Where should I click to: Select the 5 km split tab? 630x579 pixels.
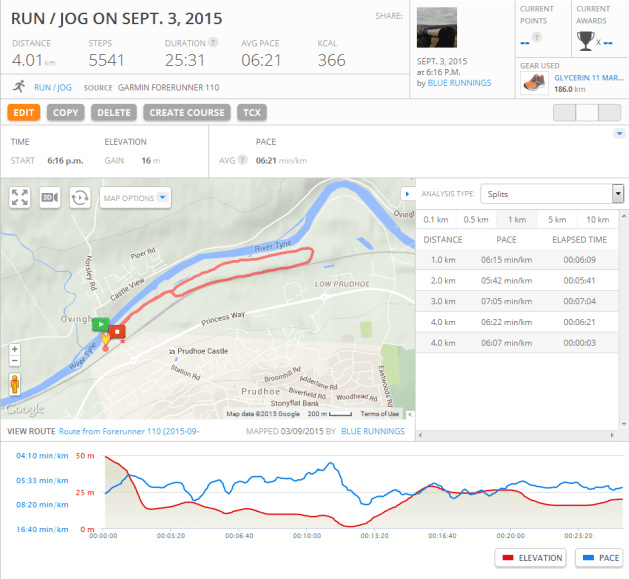(557, 219)
